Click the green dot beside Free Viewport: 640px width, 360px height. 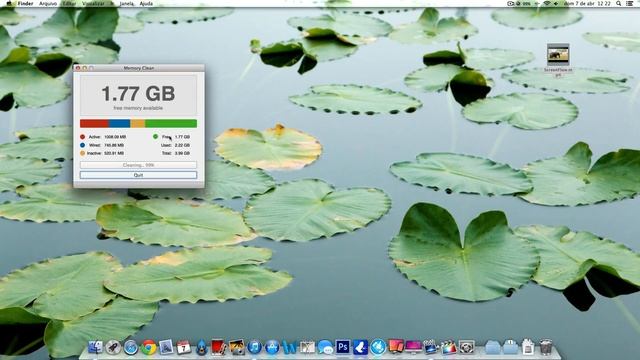[x=155, y=136]
